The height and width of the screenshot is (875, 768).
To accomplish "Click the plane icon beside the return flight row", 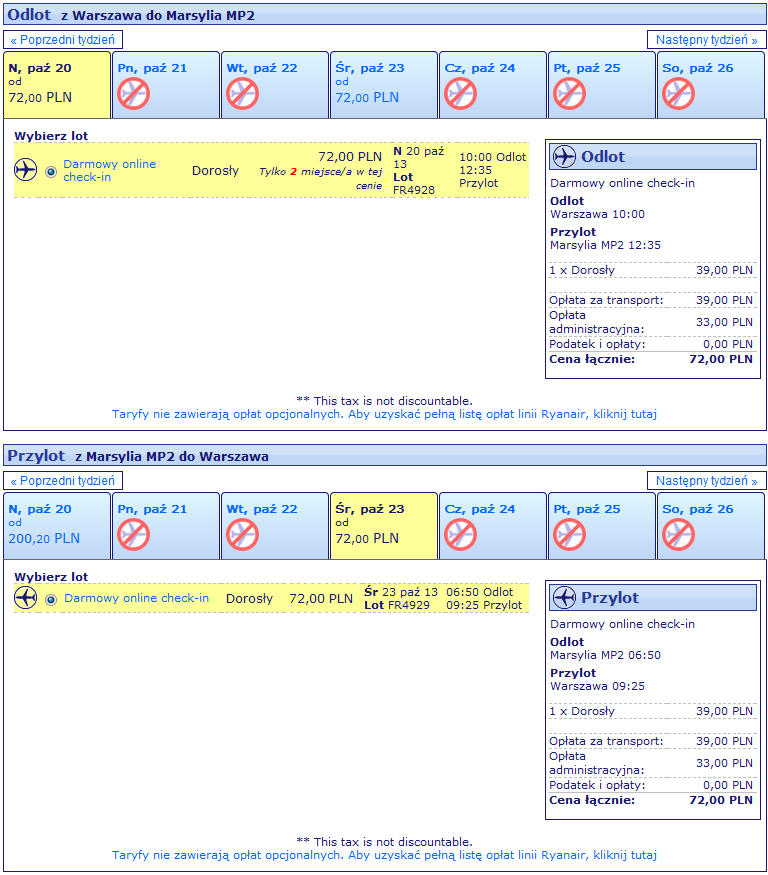I will click(x=25, y=598).
